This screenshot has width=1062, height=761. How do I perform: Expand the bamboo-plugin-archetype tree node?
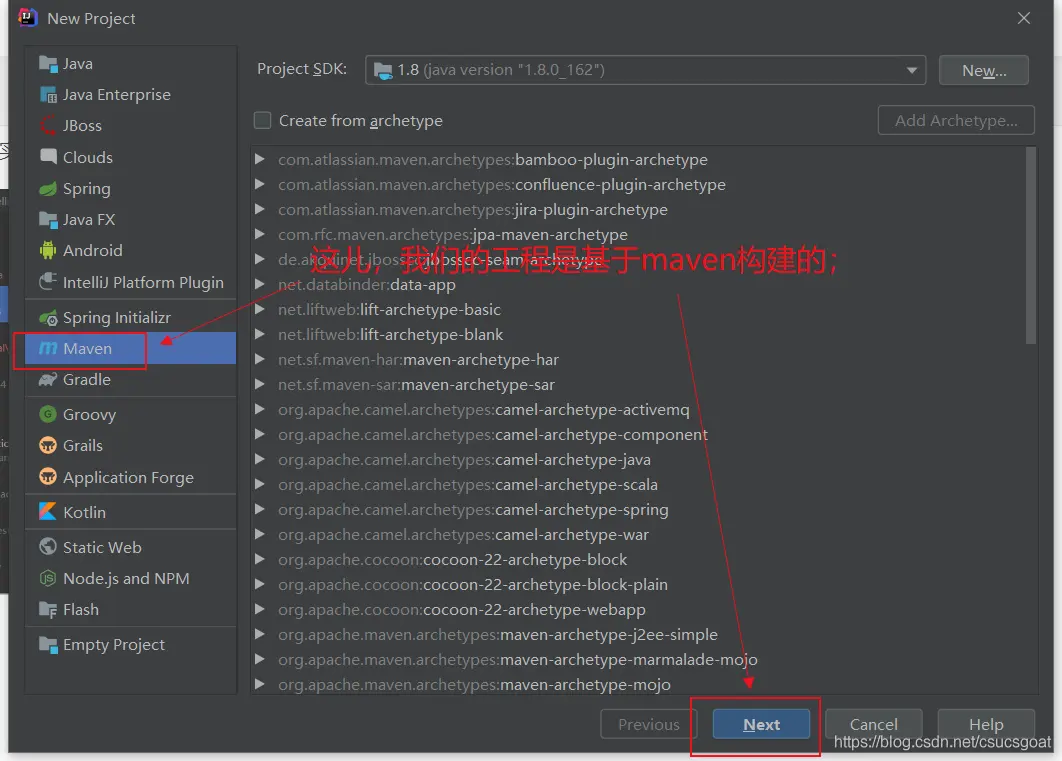(260, 160)
